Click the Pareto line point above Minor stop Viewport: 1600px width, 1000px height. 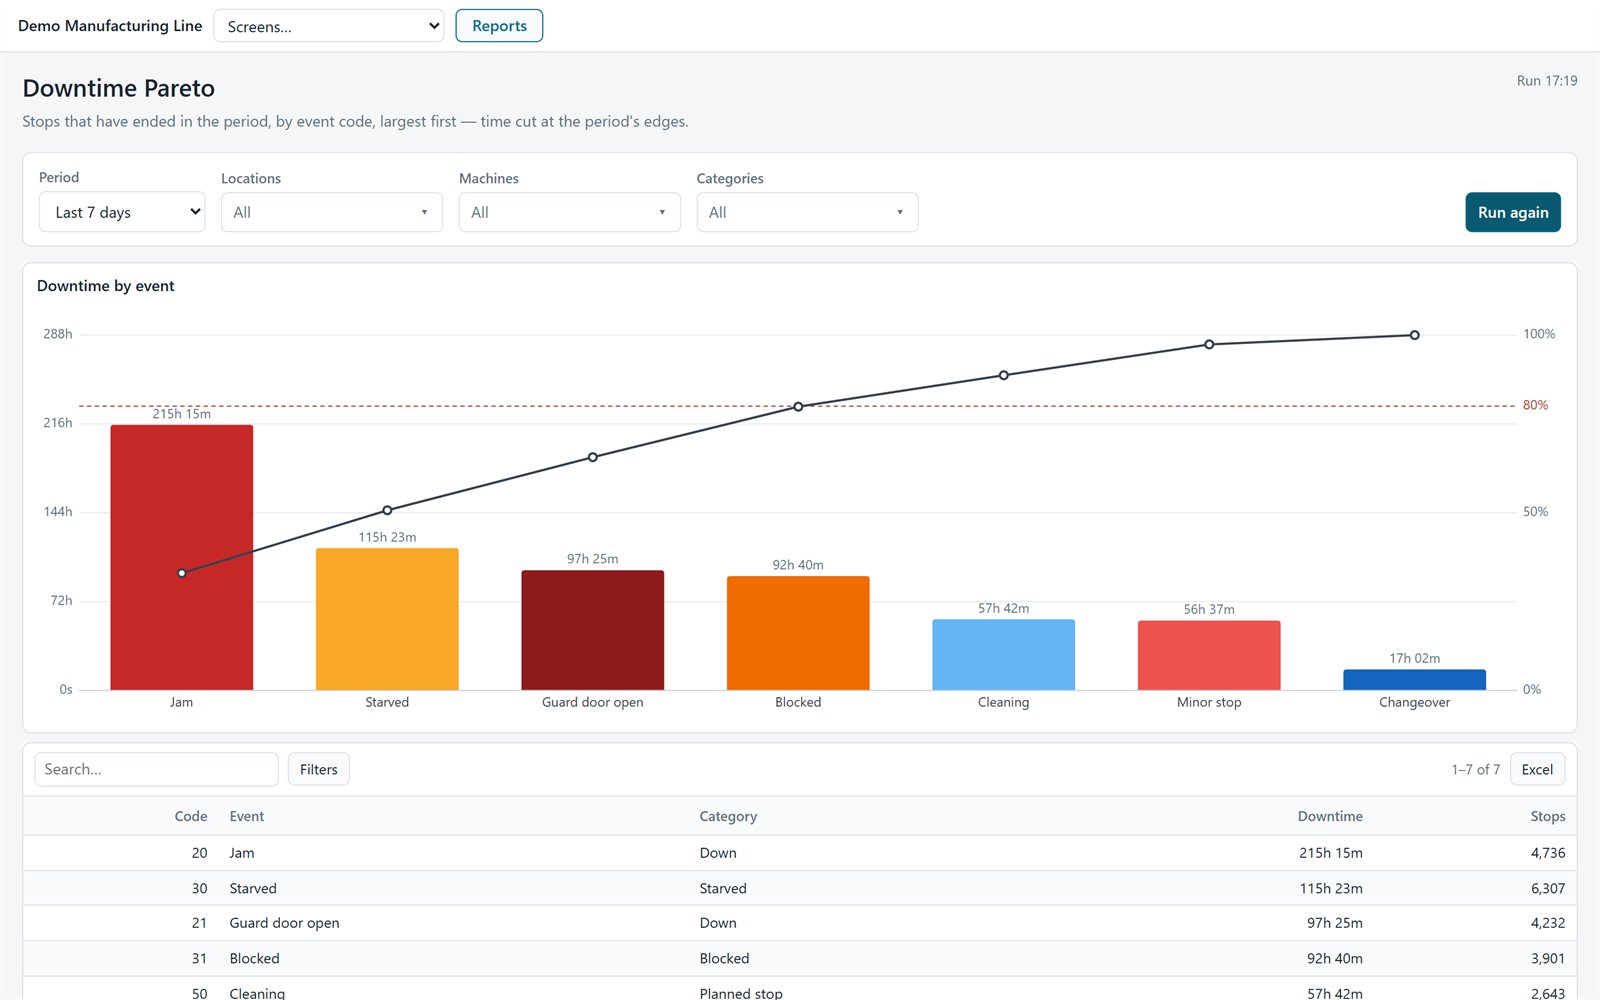(x=1209, y=344)
